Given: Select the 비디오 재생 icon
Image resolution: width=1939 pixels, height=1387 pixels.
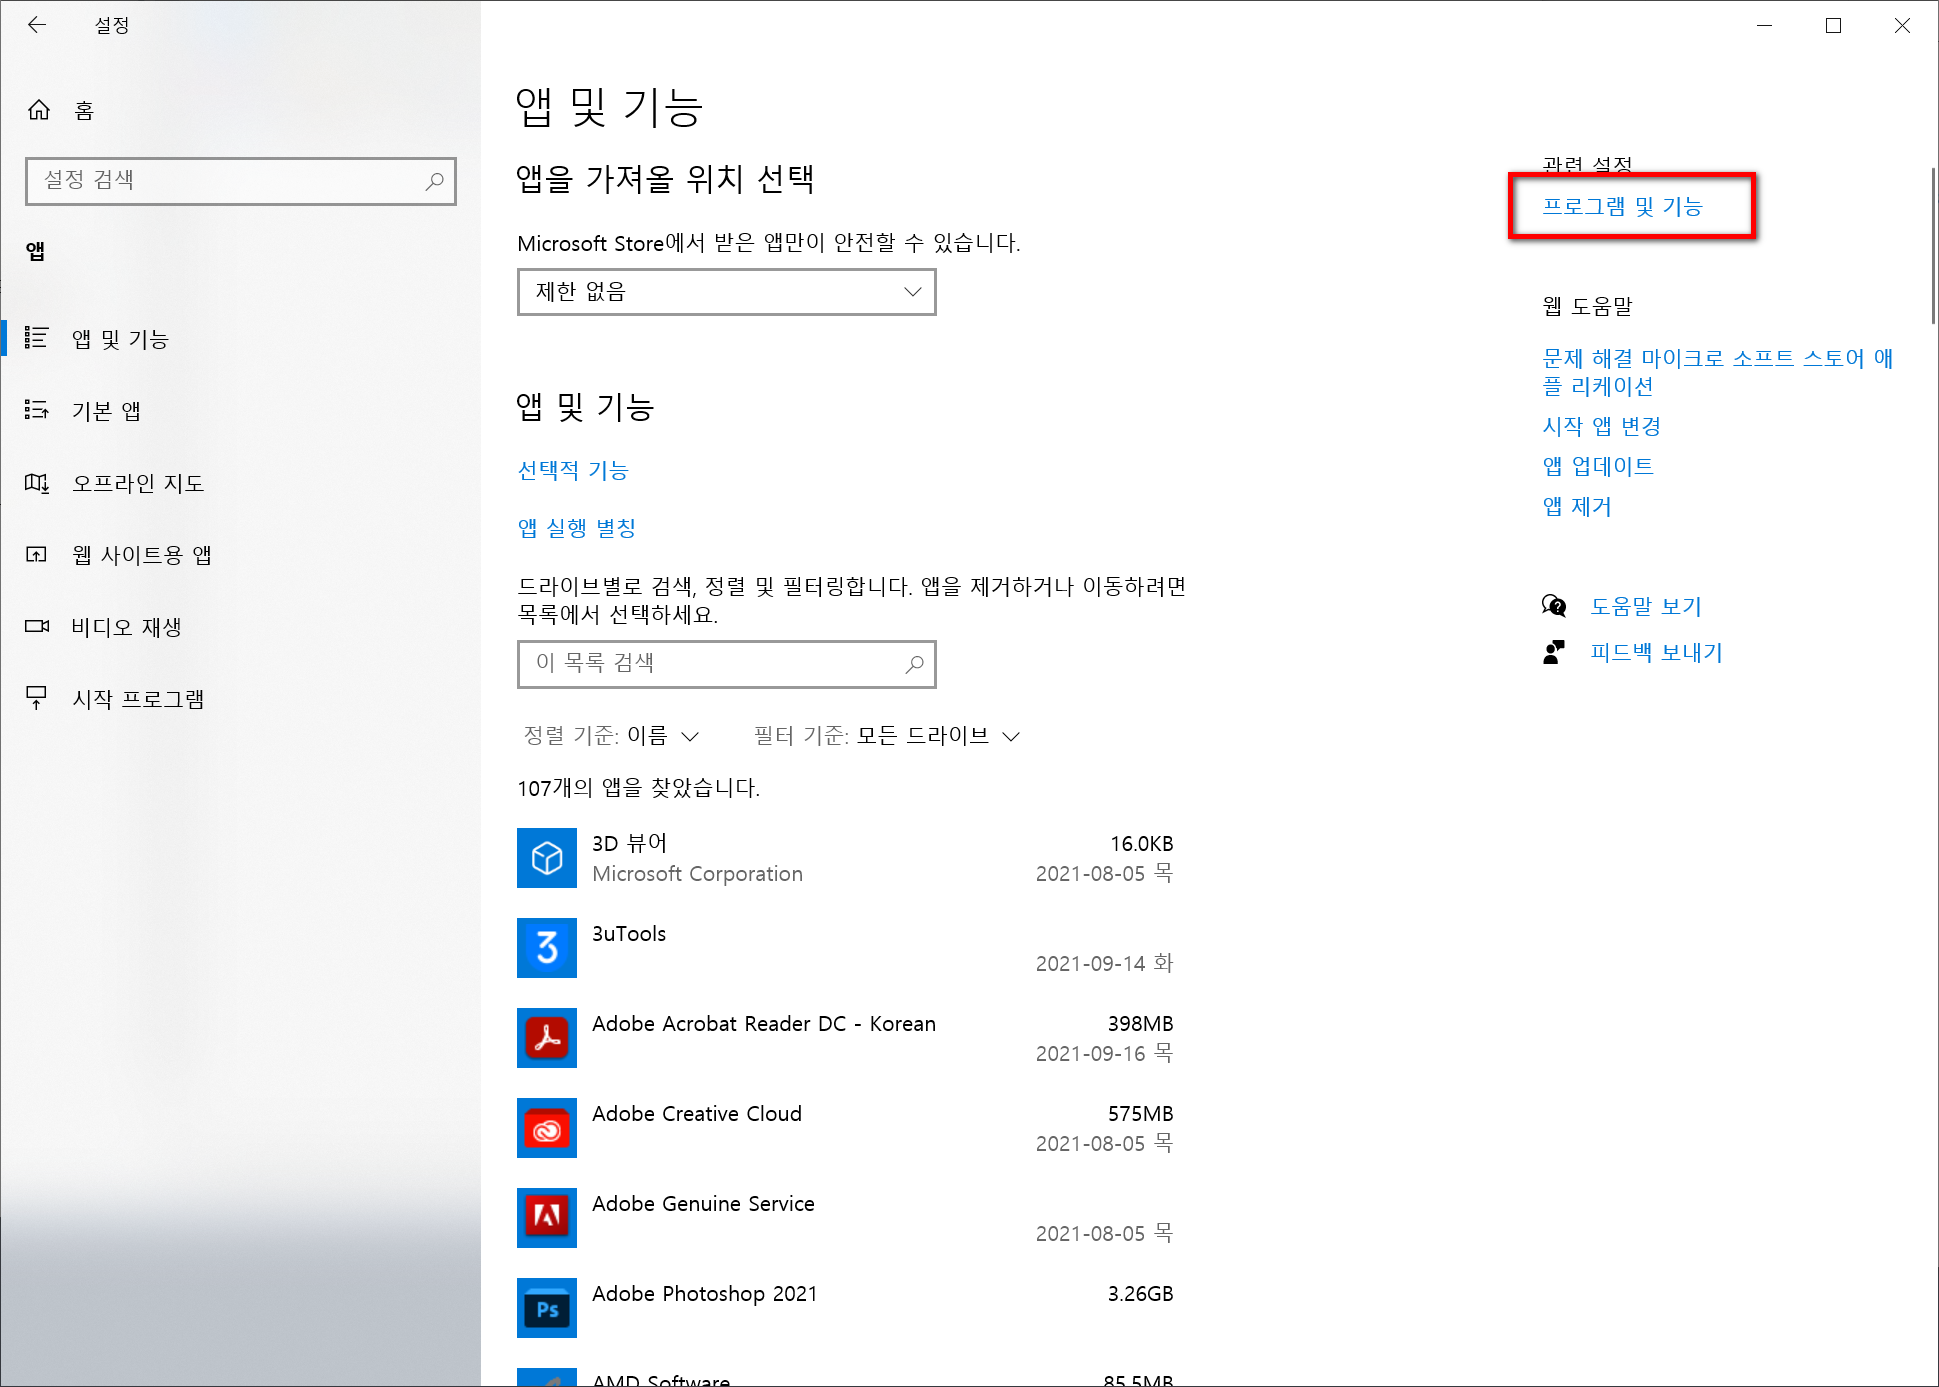Looking at the screenshot, I should [37, 626].
